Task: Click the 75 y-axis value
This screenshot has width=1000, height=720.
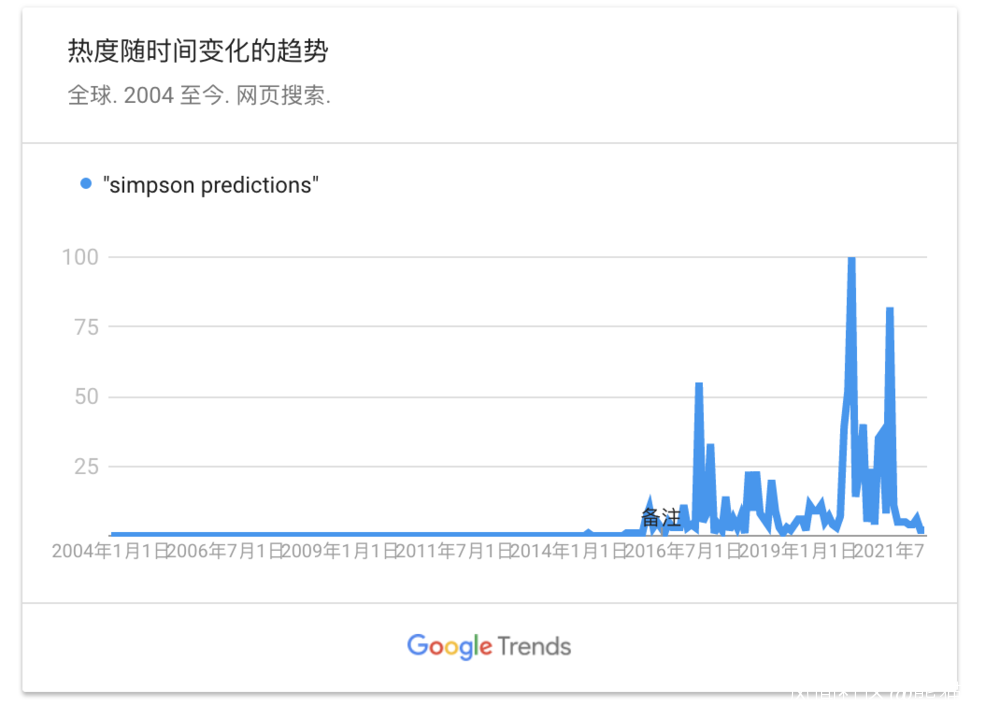Action: coord(86,327)
